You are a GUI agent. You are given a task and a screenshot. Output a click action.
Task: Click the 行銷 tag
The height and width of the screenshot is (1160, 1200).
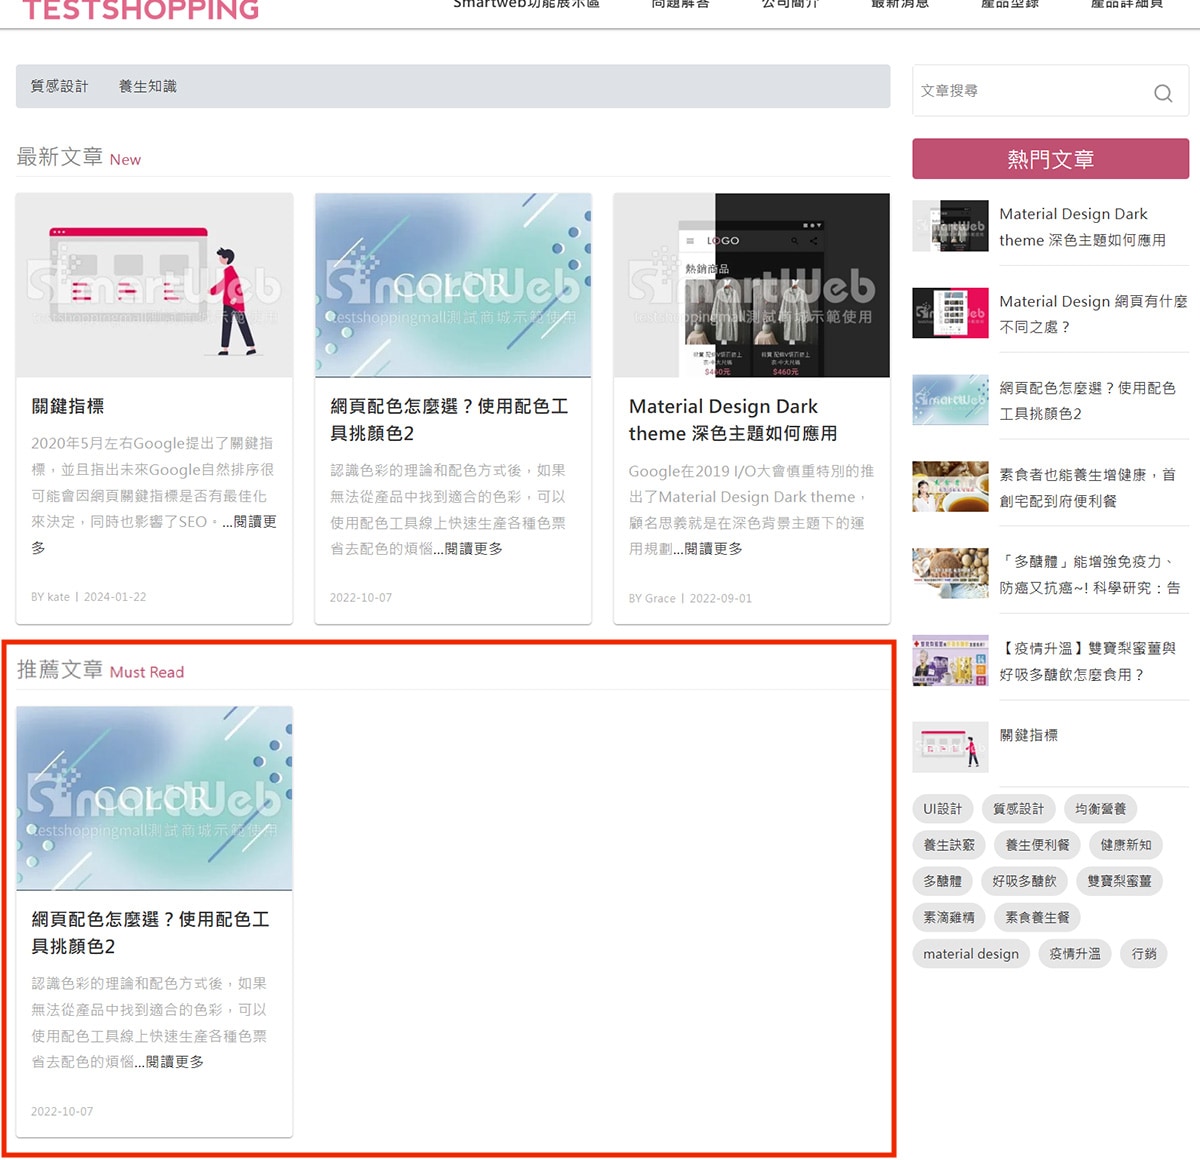coord(1144,954)
